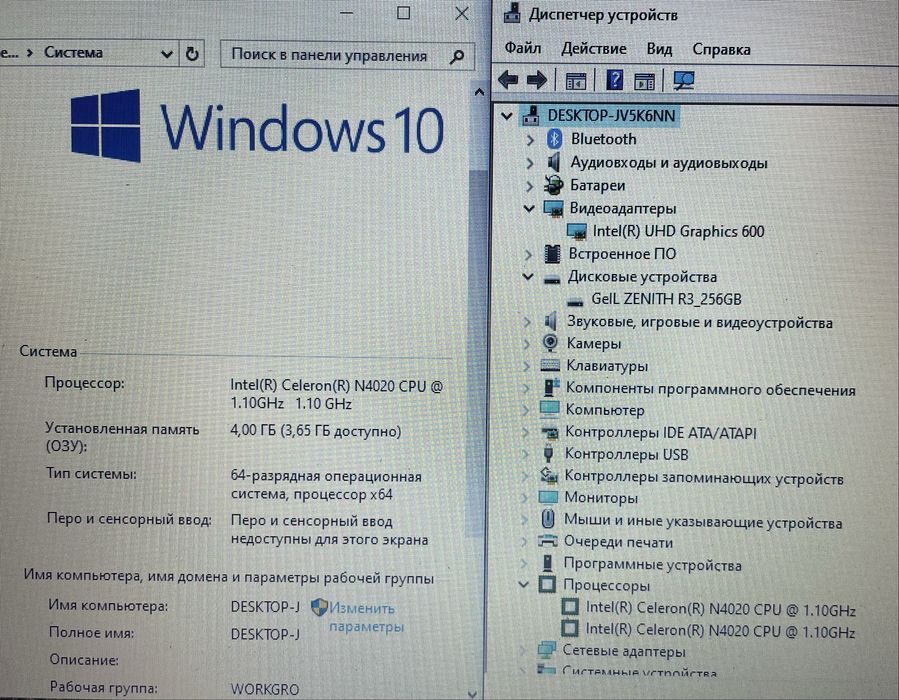Click the Процессоры chip icon

(547, 584)
